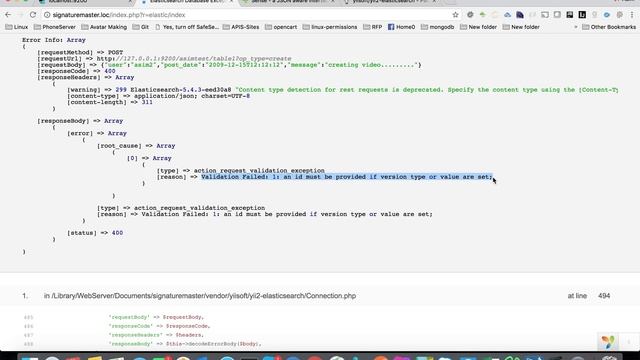Click the highlighted 'Validation Failed' reason text
The image size is (640, 360).
347,177
